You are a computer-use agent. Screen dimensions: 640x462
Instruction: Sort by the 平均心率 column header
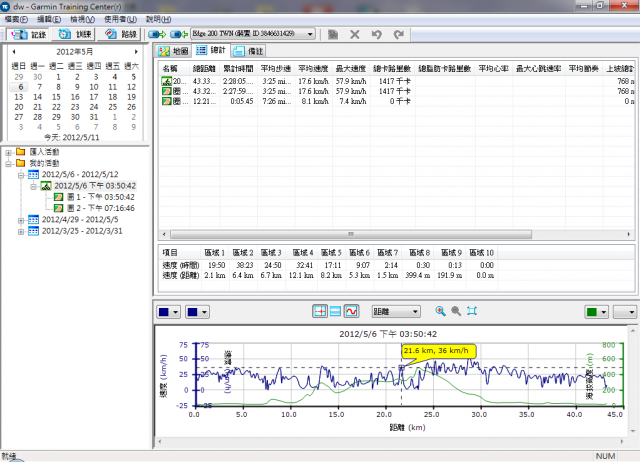493,69
